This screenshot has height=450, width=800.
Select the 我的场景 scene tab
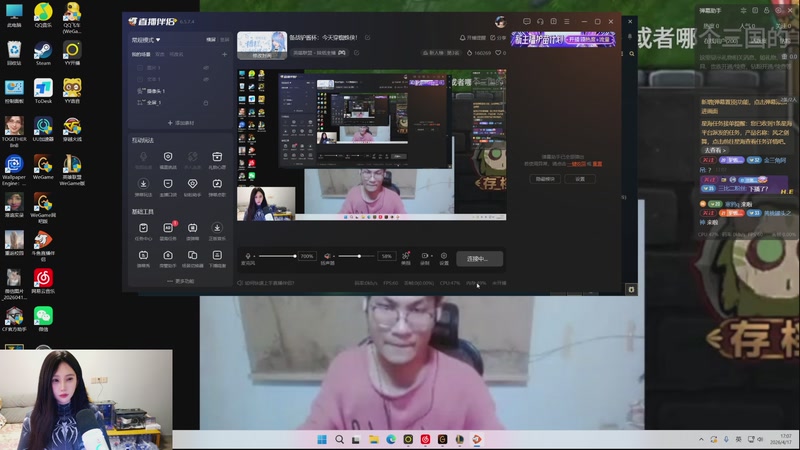pos(141,54)
